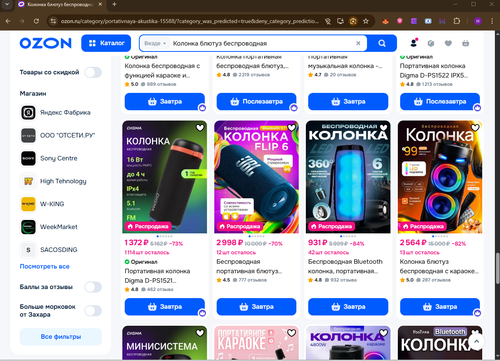500x361 pixels.
Task: Toggle Баллы за отзывы switch
Action: point(93,287)
